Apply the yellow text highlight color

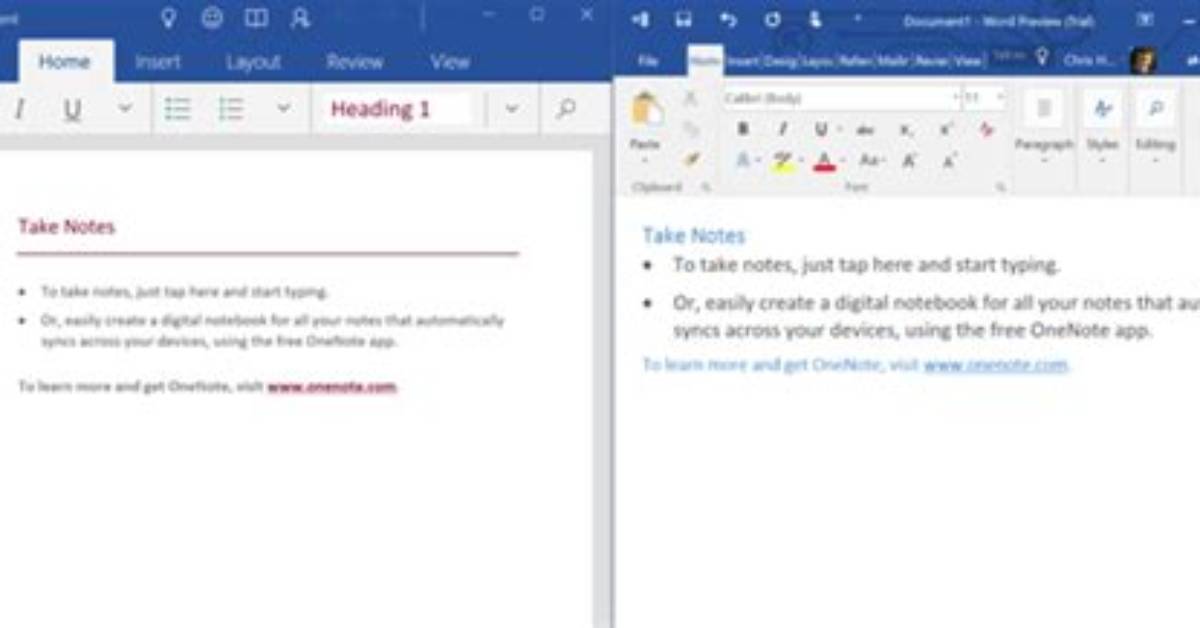[783, 160]
